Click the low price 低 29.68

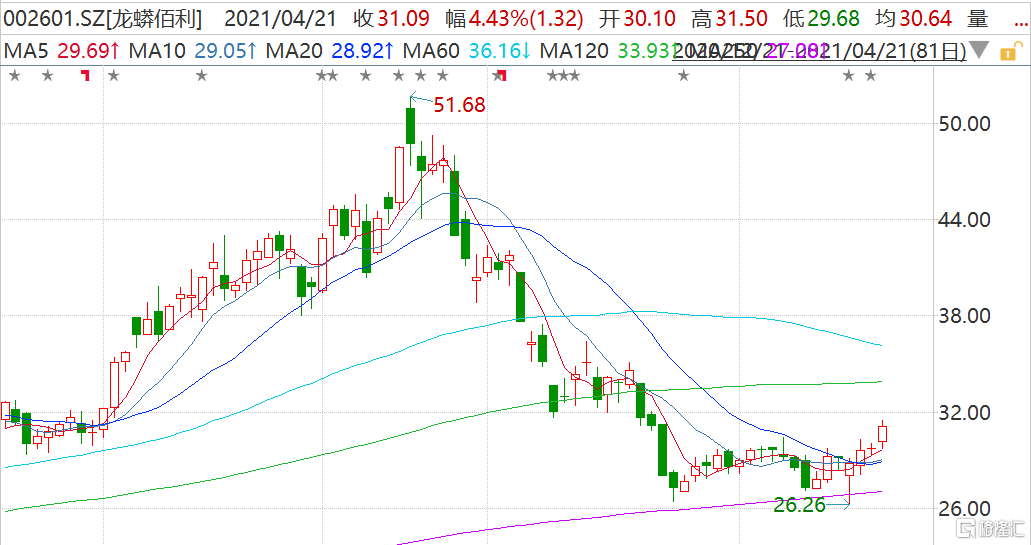coord(821,19)
